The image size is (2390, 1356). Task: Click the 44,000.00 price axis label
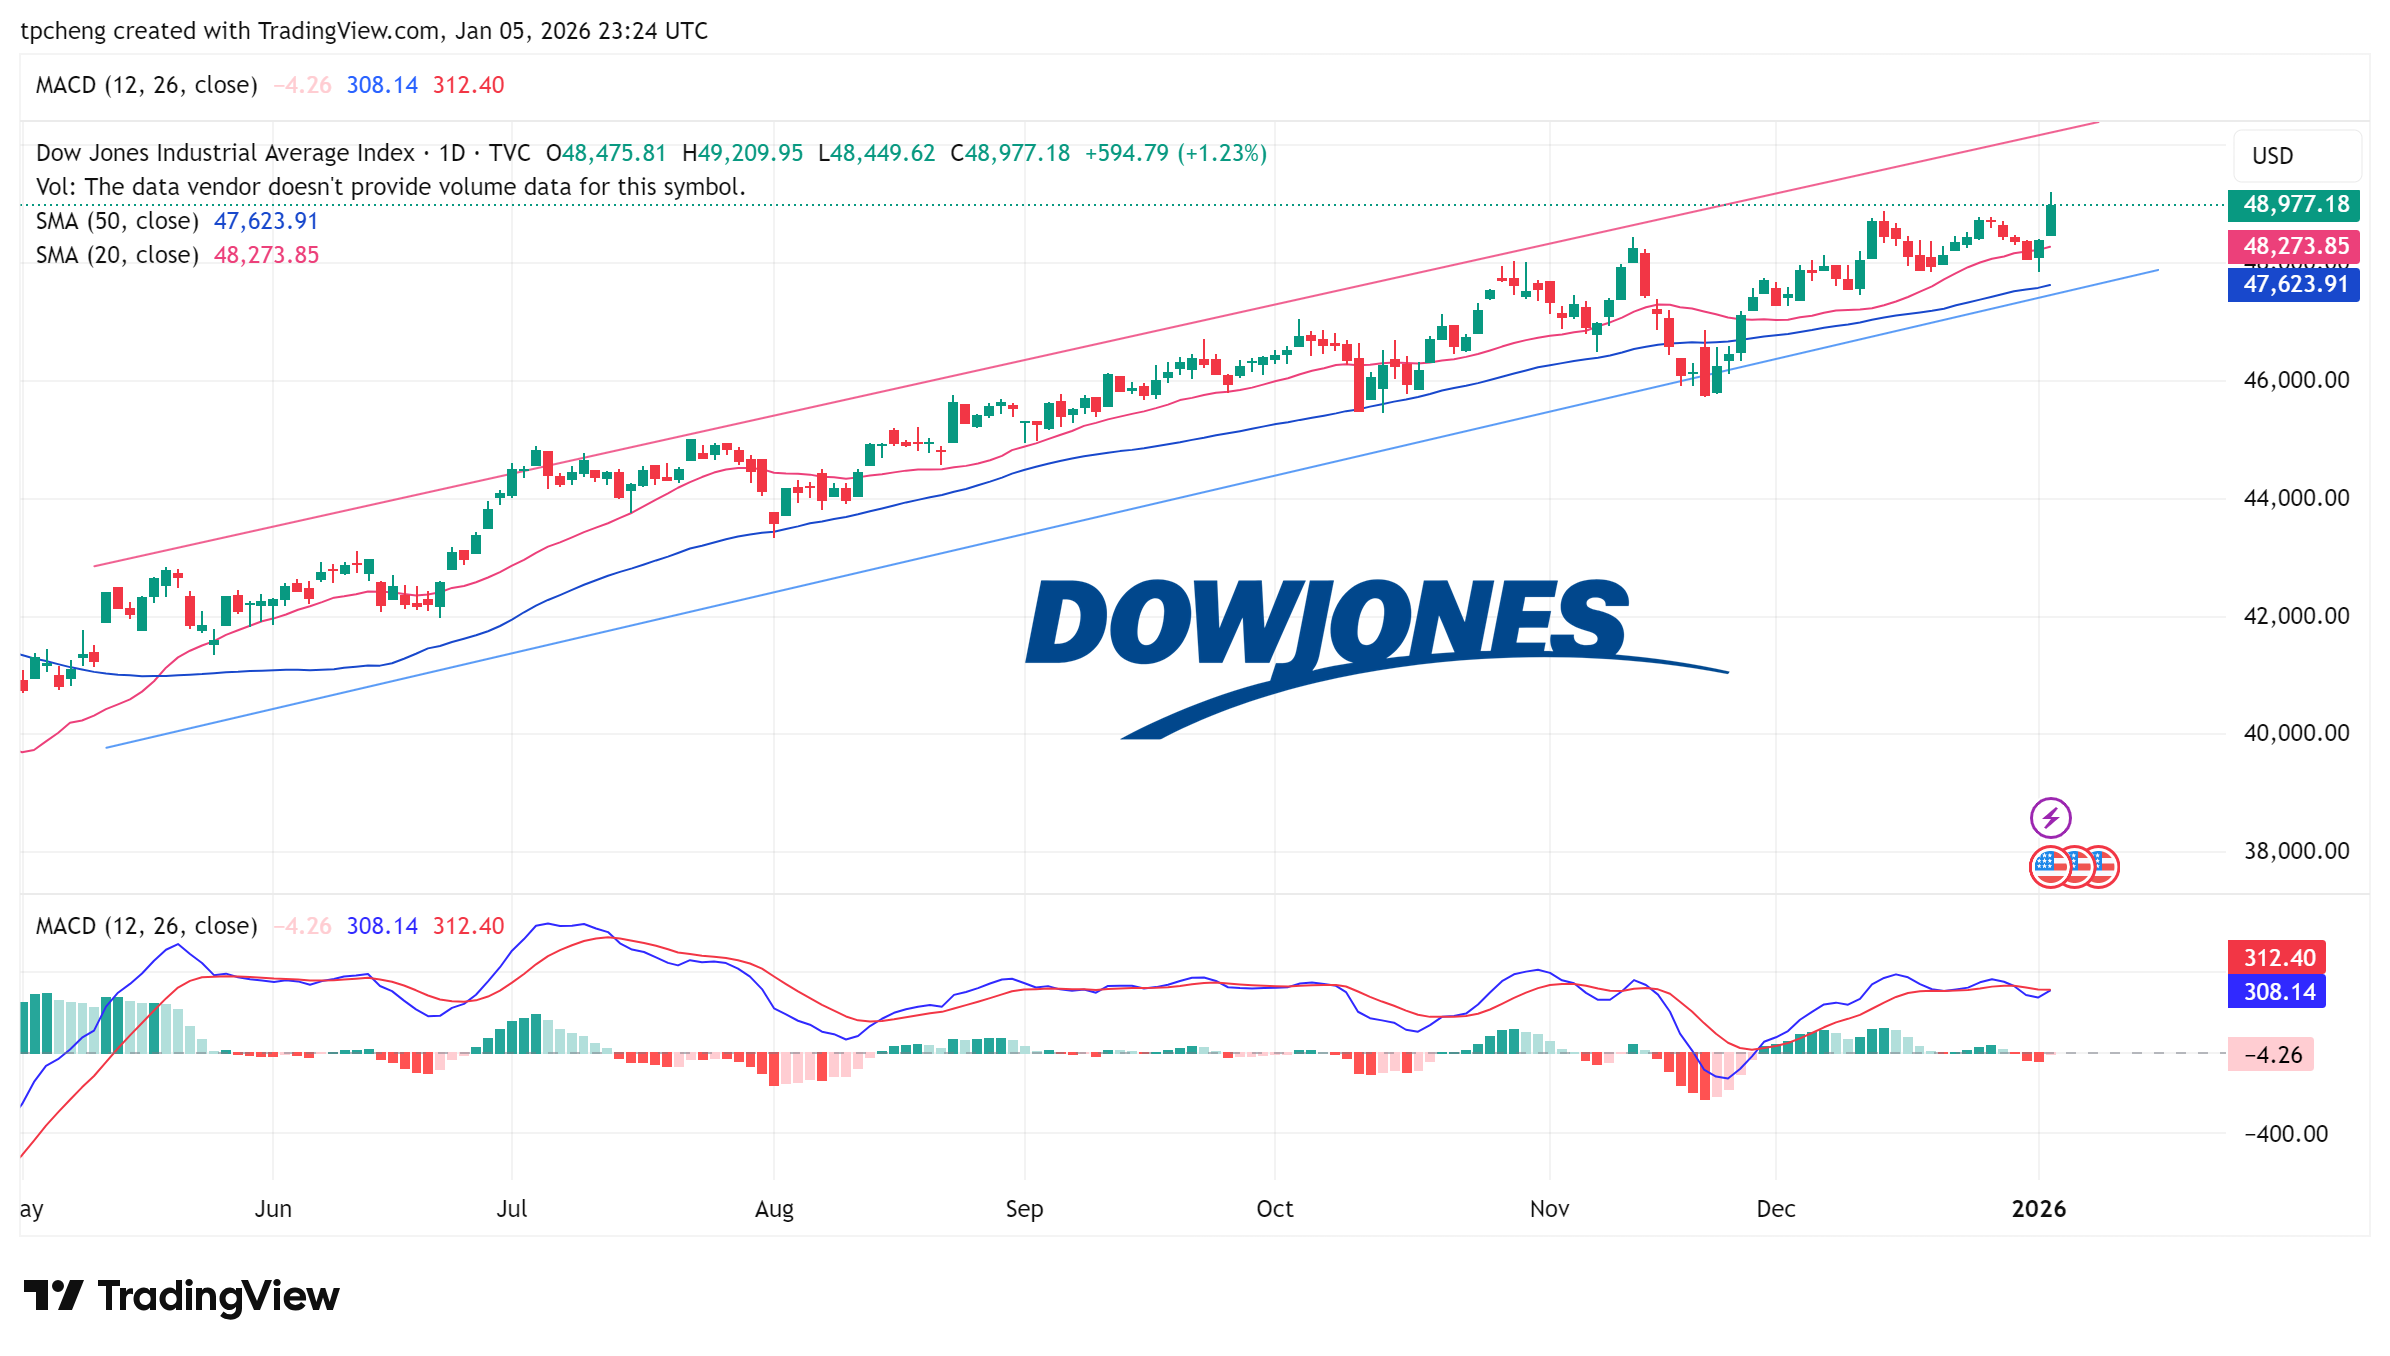2296,498
